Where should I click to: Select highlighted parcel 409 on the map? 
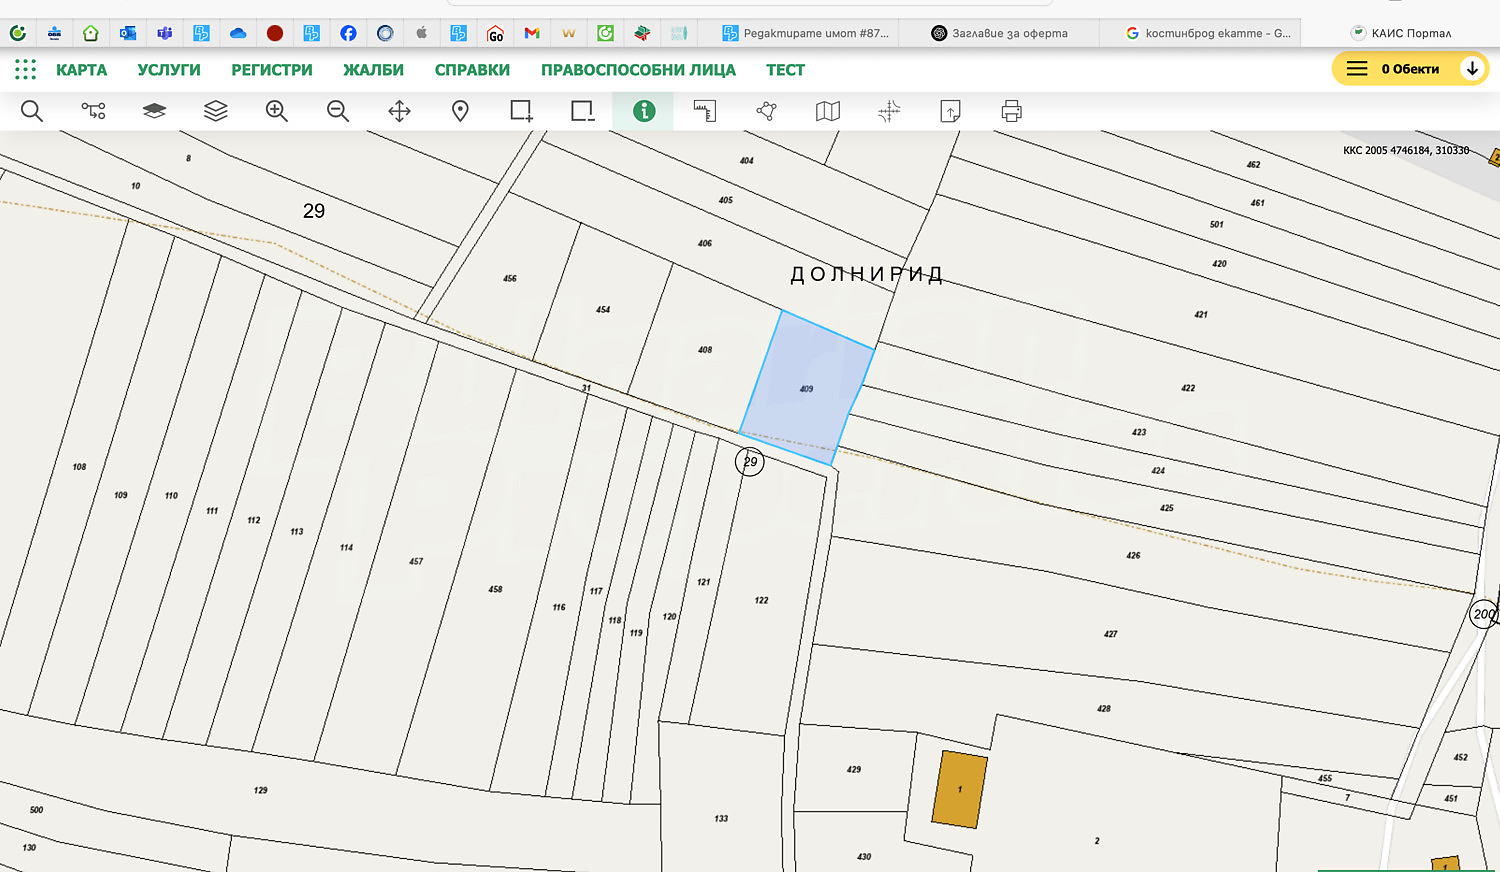coord(807,388)
